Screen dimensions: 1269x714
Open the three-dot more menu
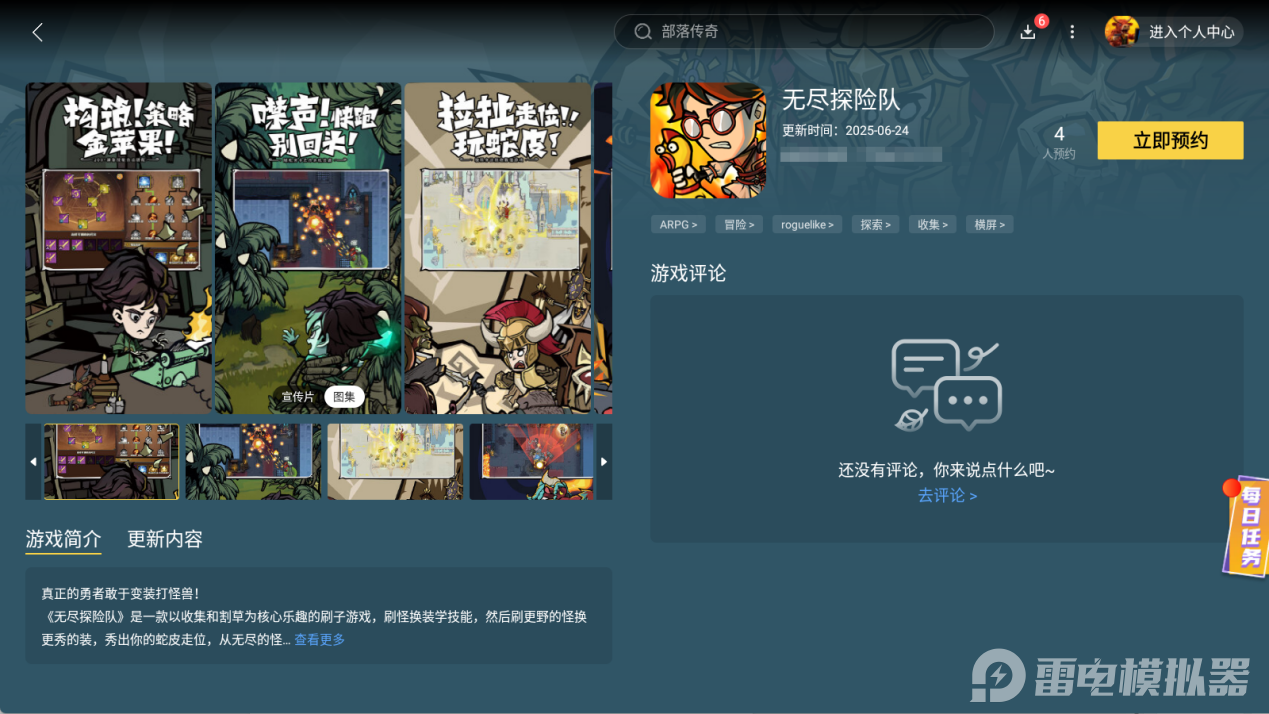(1072, 32)
